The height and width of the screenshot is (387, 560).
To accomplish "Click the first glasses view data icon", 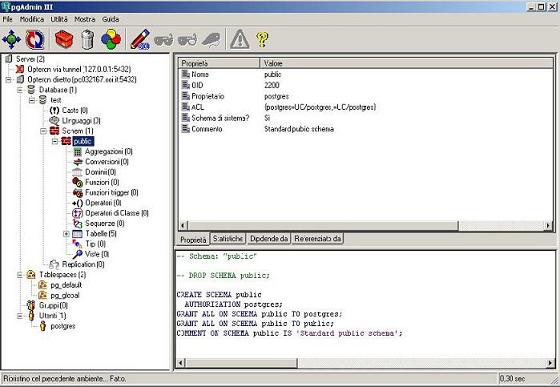I will point(164,40).
